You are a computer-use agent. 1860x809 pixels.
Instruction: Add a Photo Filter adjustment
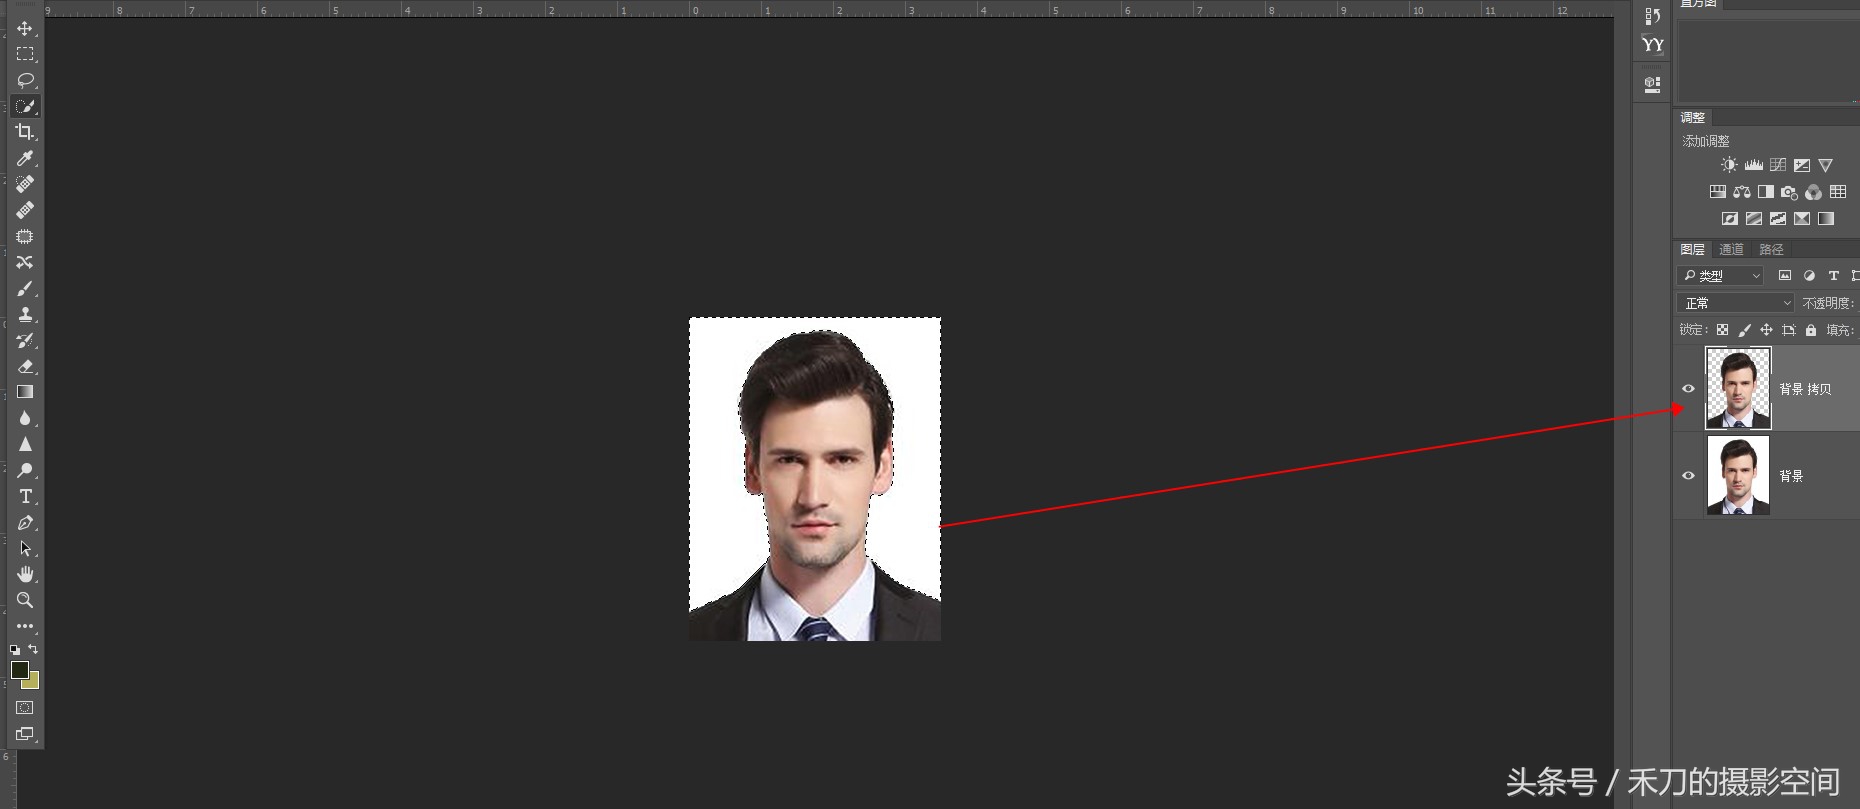(x=1789, y=192)
